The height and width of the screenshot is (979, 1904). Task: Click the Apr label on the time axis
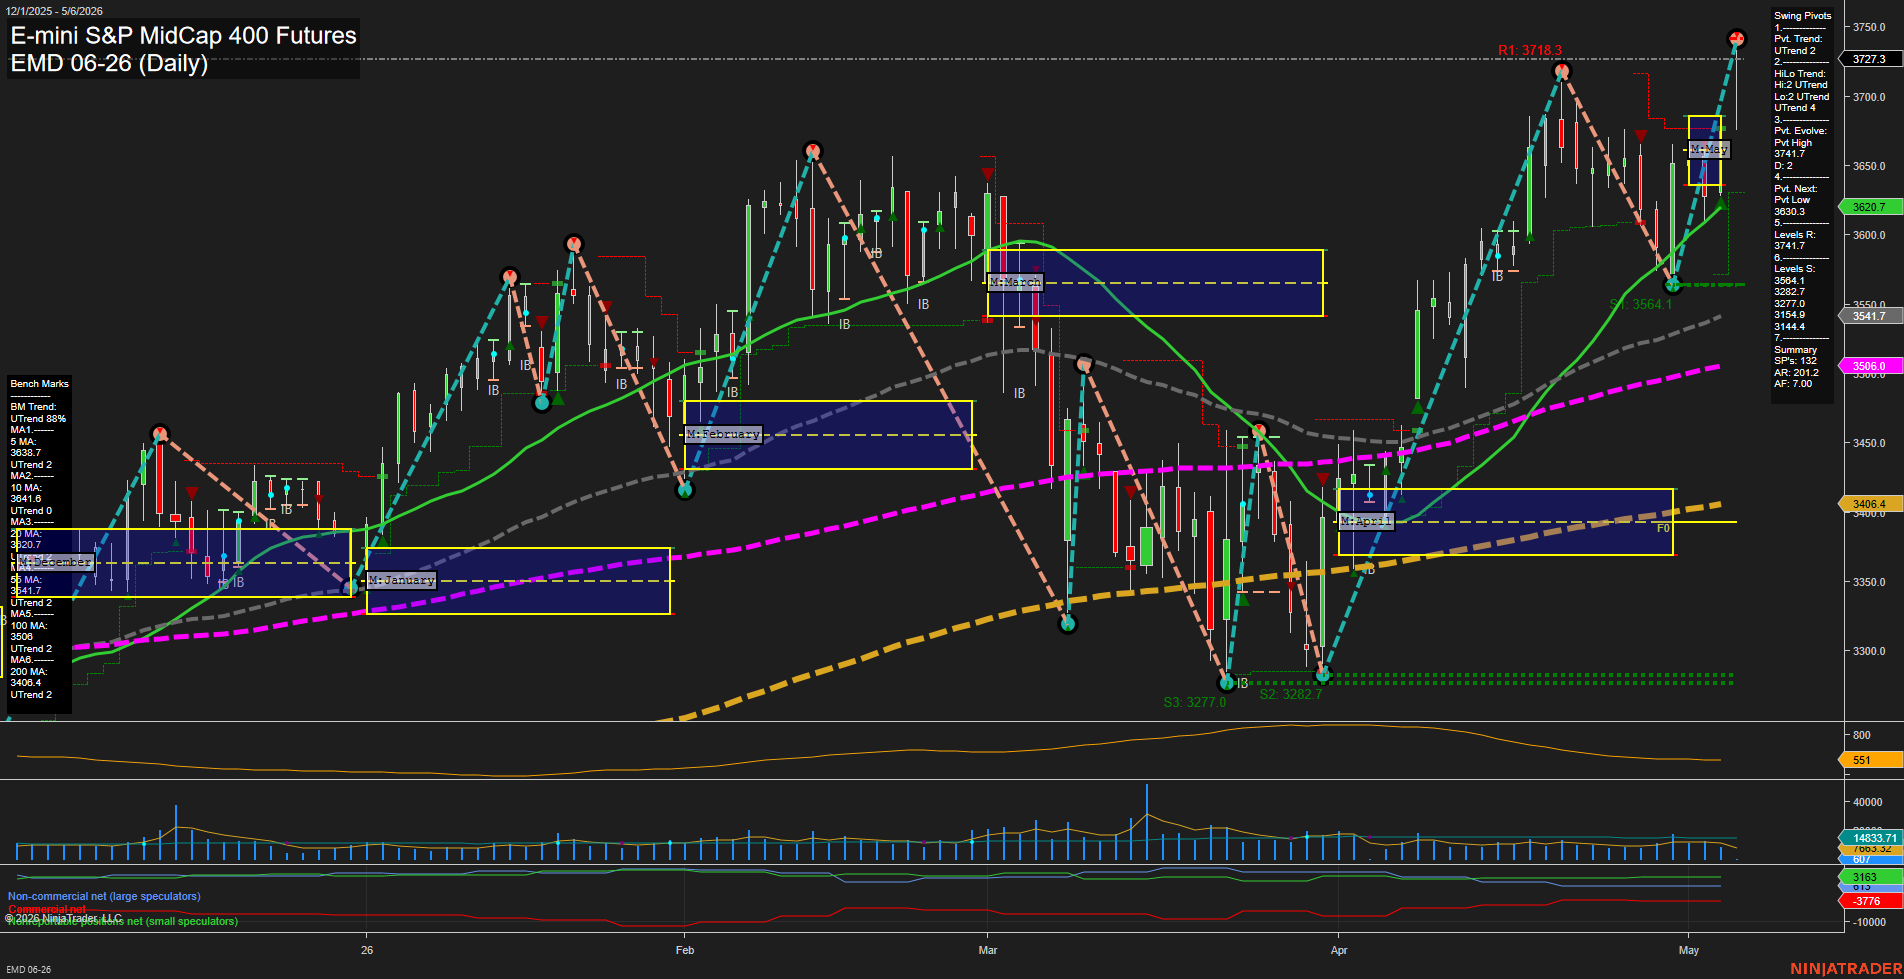tap(1339, 950)
